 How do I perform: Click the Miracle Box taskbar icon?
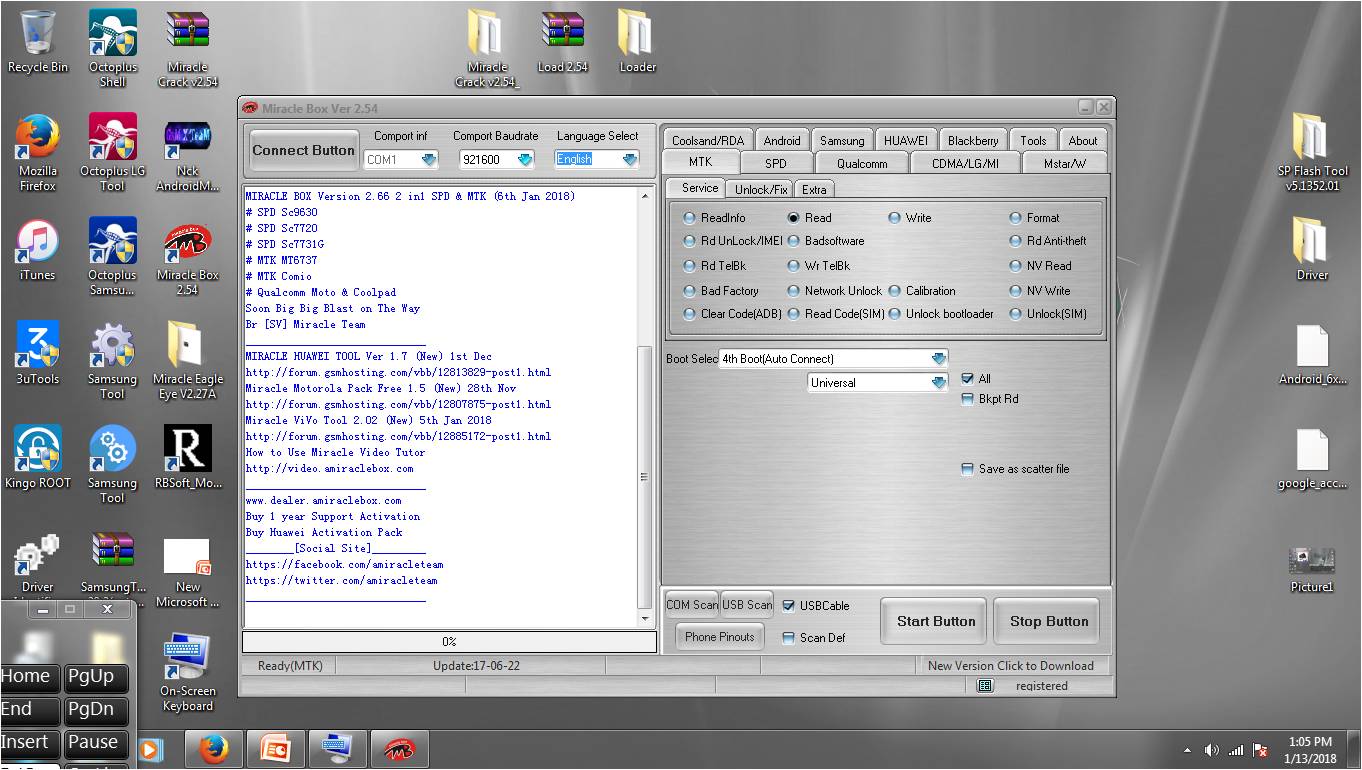400,748
